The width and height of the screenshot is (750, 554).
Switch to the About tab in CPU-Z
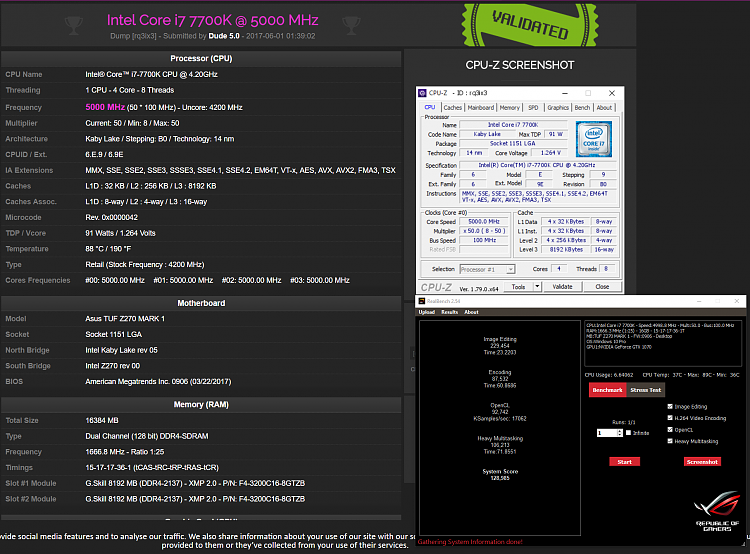coord(604,108)
